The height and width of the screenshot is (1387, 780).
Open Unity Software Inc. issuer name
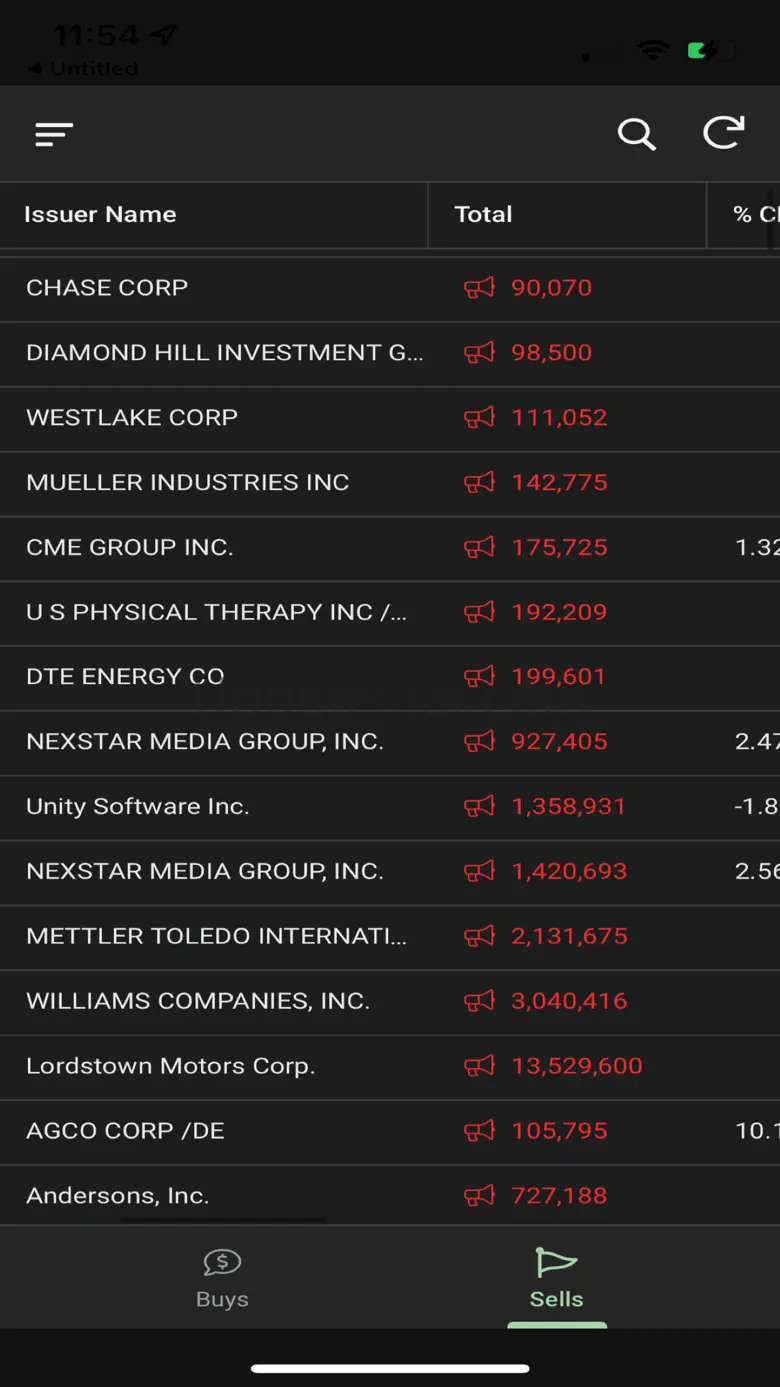137,807
